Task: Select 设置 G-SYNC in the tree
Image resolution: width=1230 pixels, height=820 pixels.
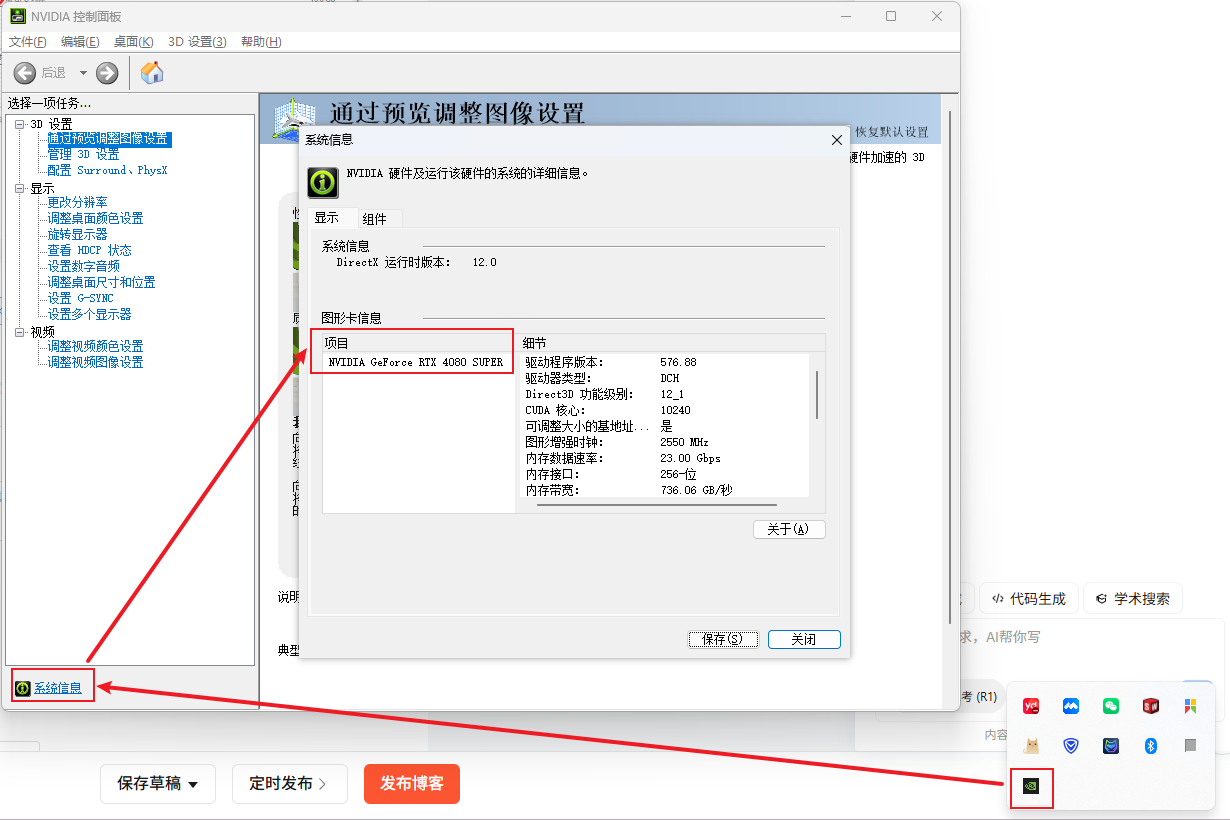Action: 80,299
